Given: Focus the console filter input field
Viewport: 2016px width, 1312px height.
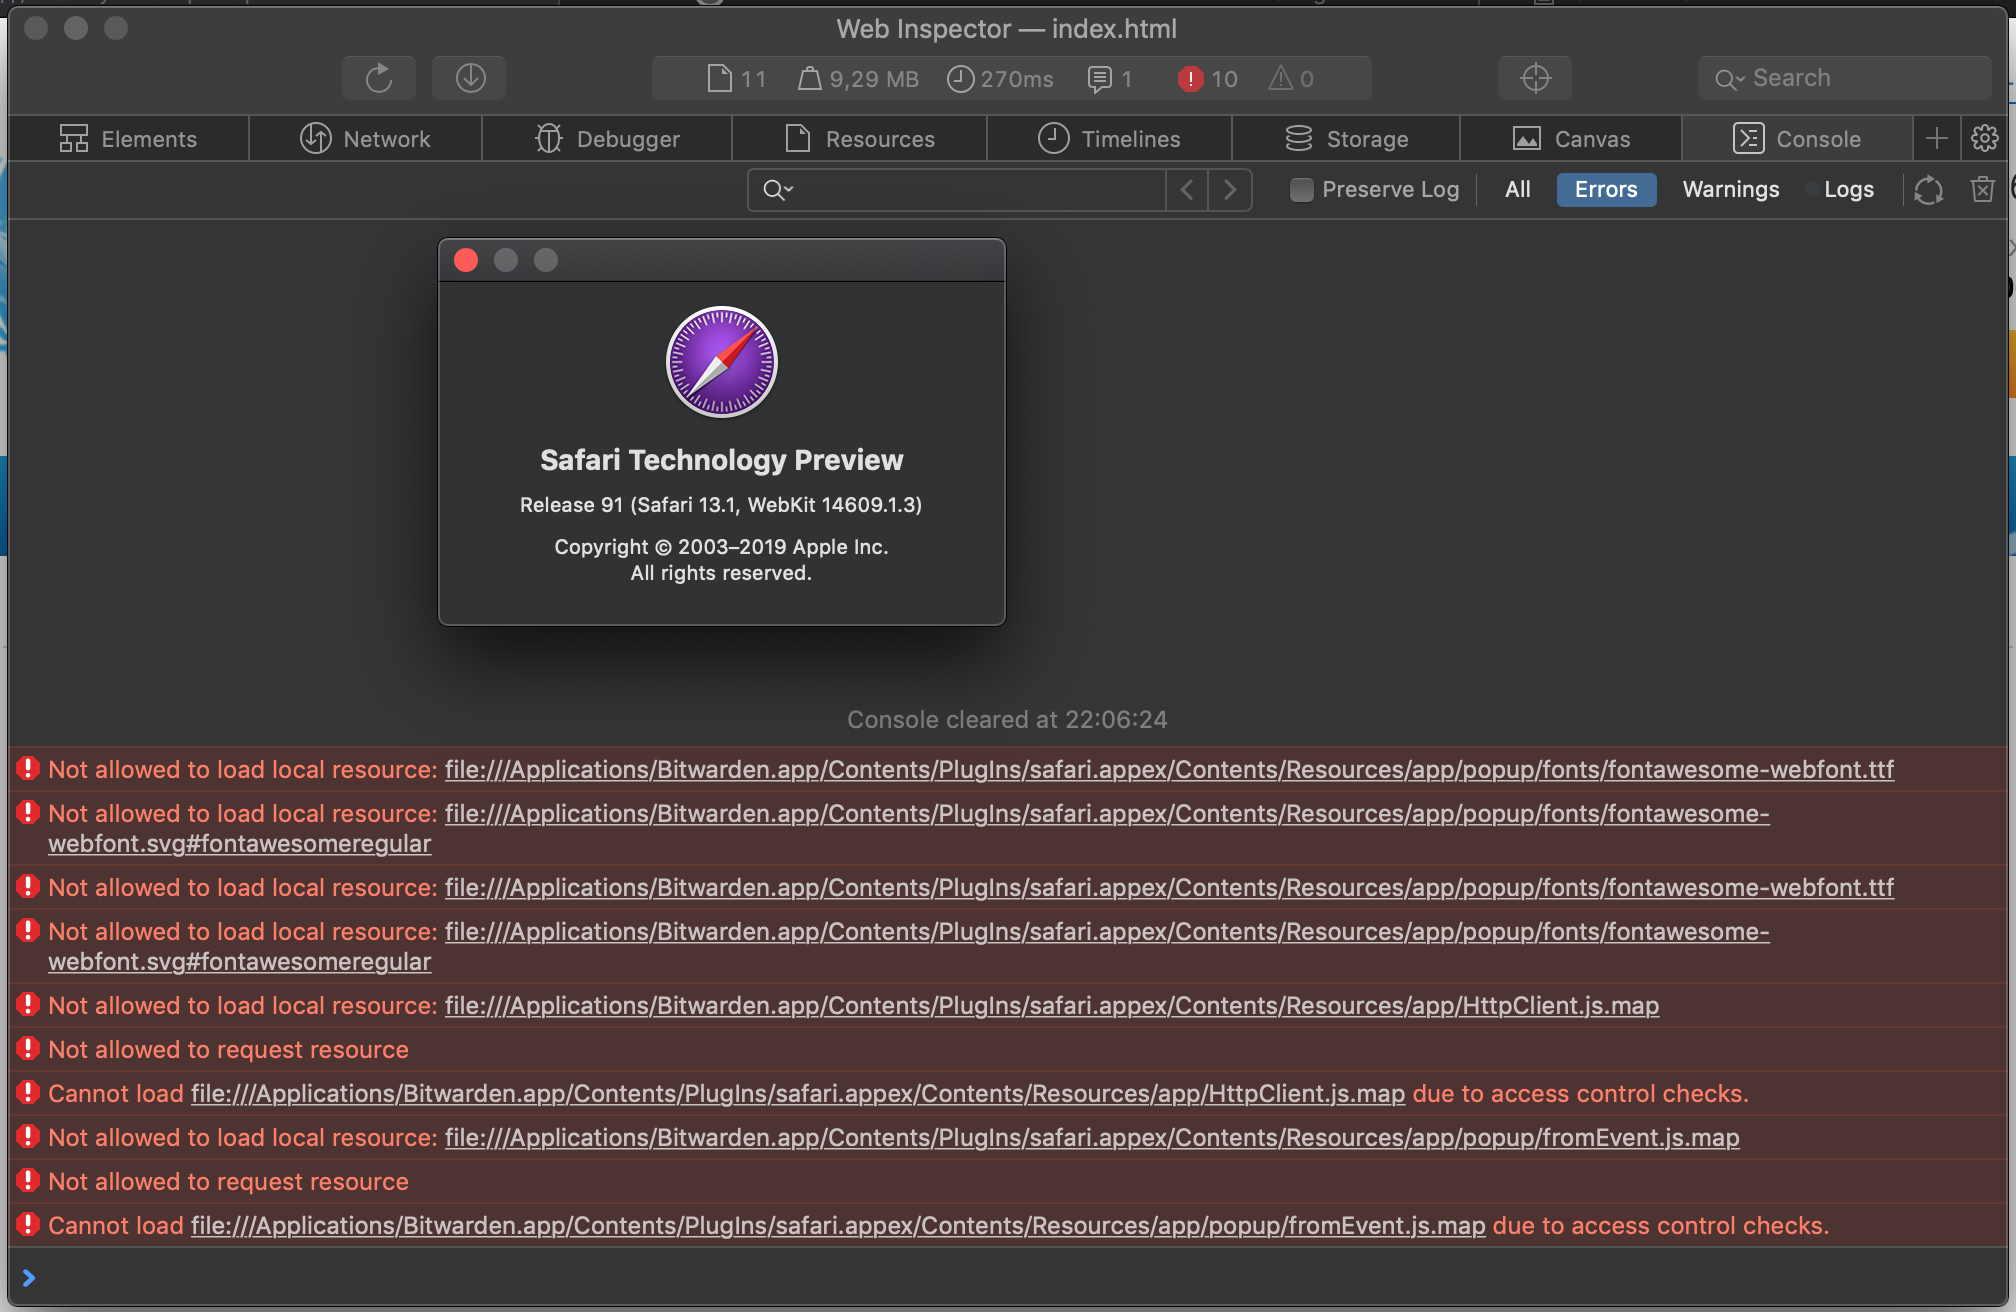Looking at the screenshot, I should pos(956,189).
